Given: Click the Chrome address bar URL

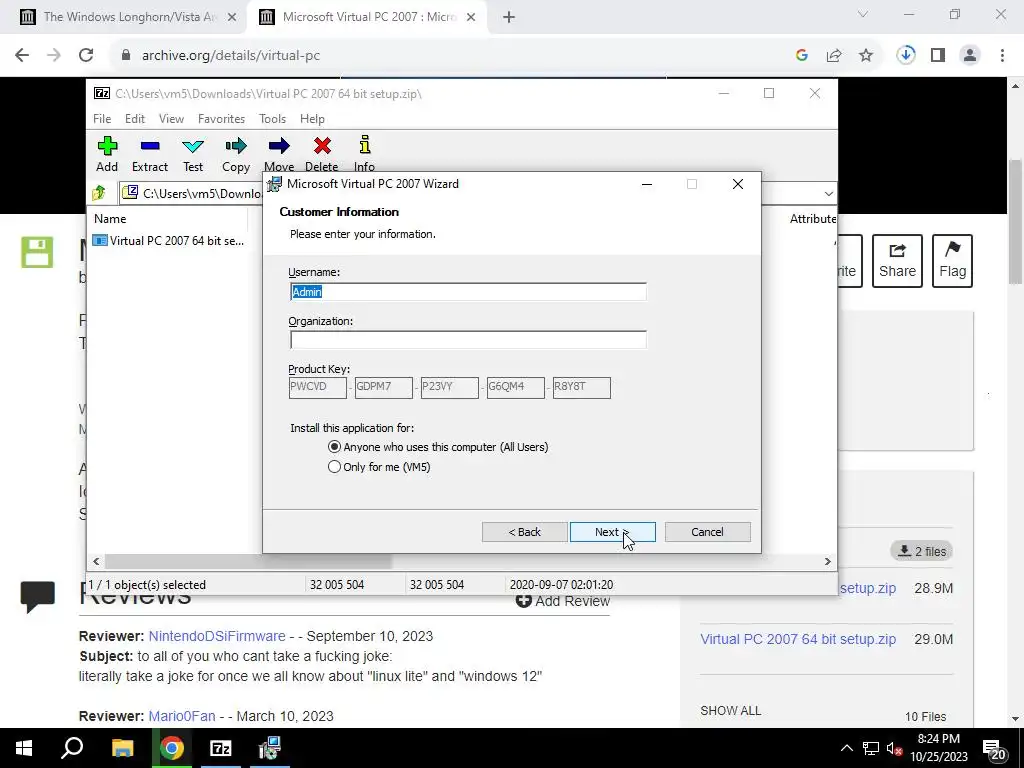Looking at the screenshot, I should pyautogui.click(x=231, y=56).
